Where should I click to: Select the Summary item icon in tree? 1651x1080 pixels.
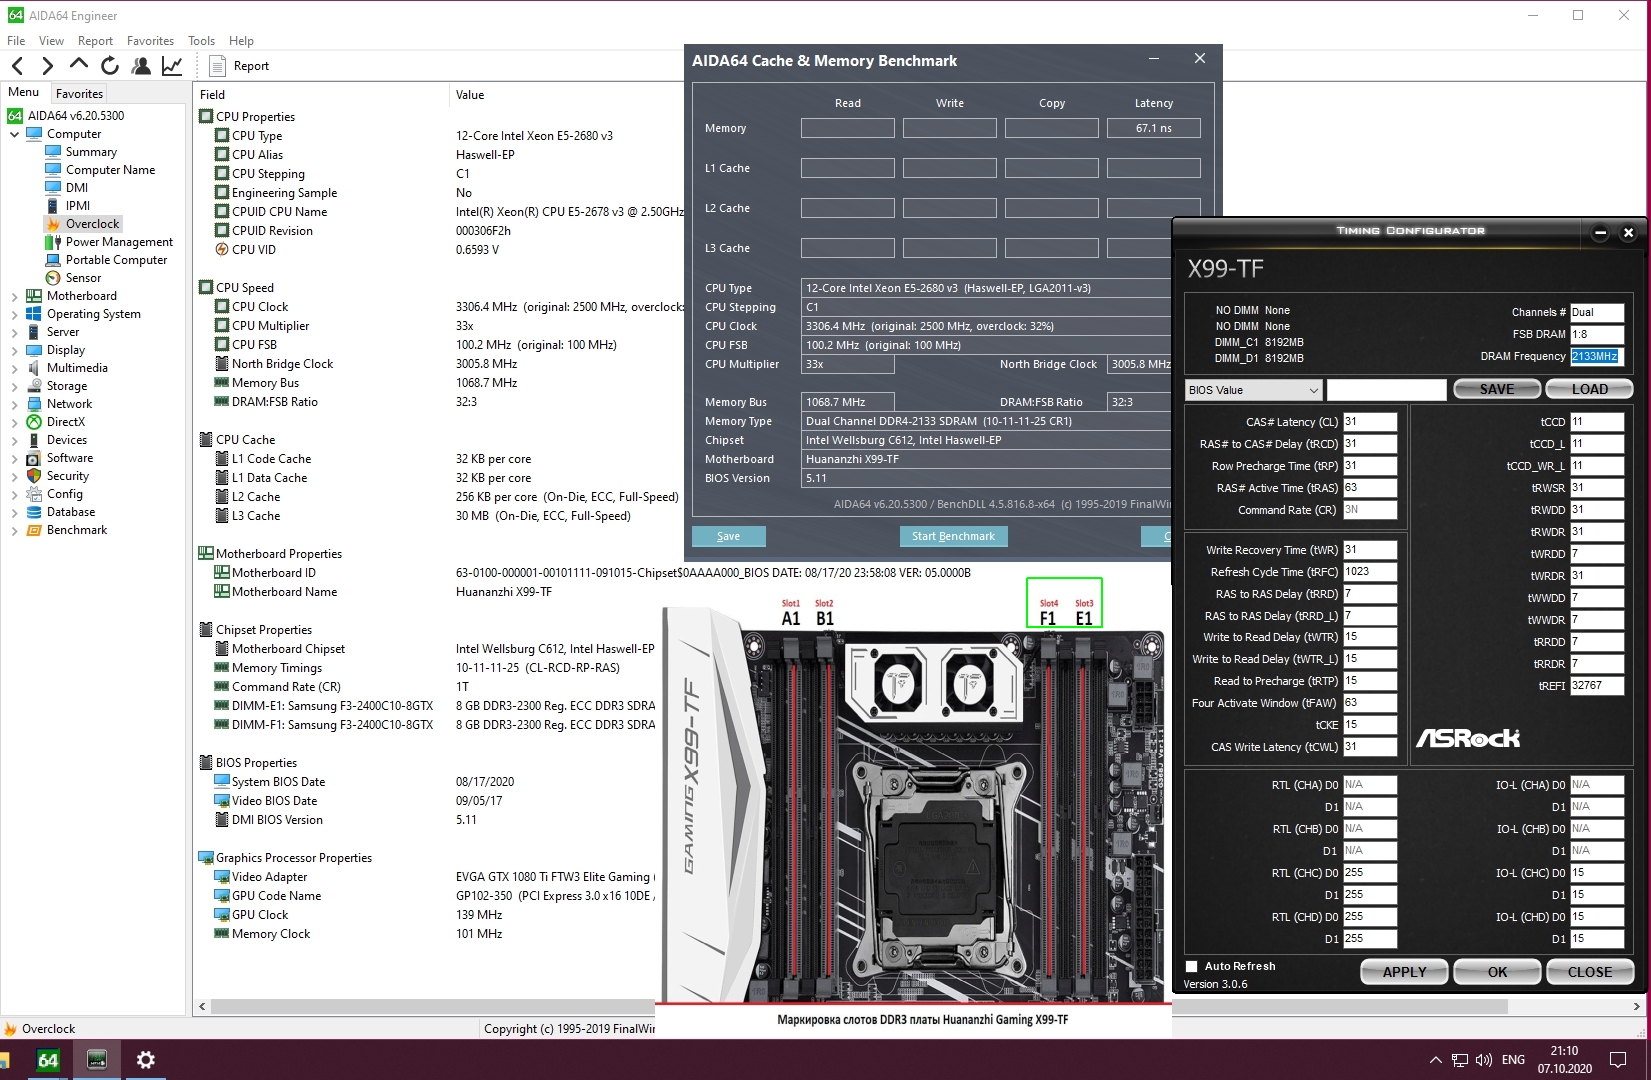(x=54, y=152)
